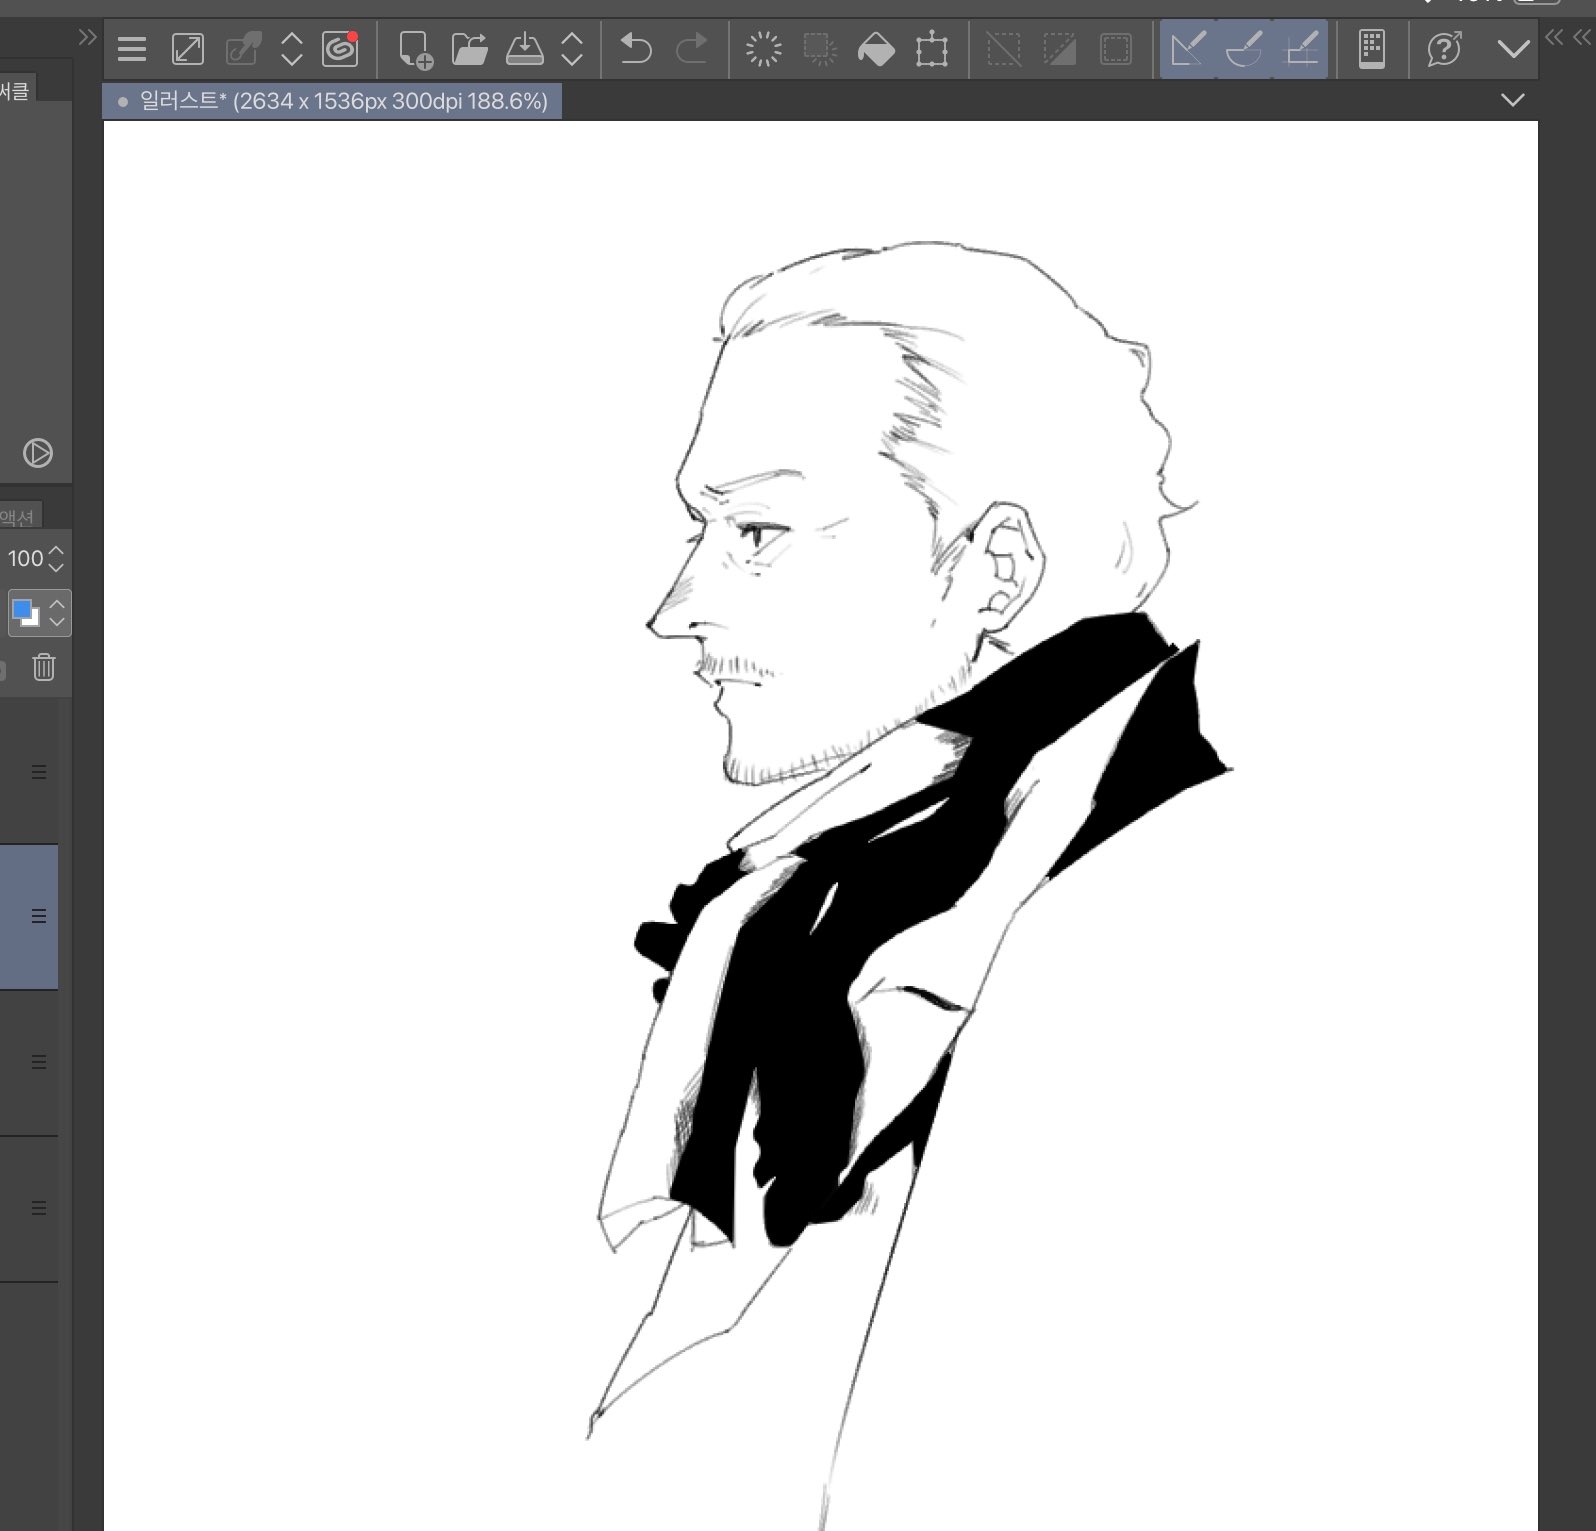Delete layer with the trash button
This screenshot has width=1596, height=1531.
click(x=43, y=667)
